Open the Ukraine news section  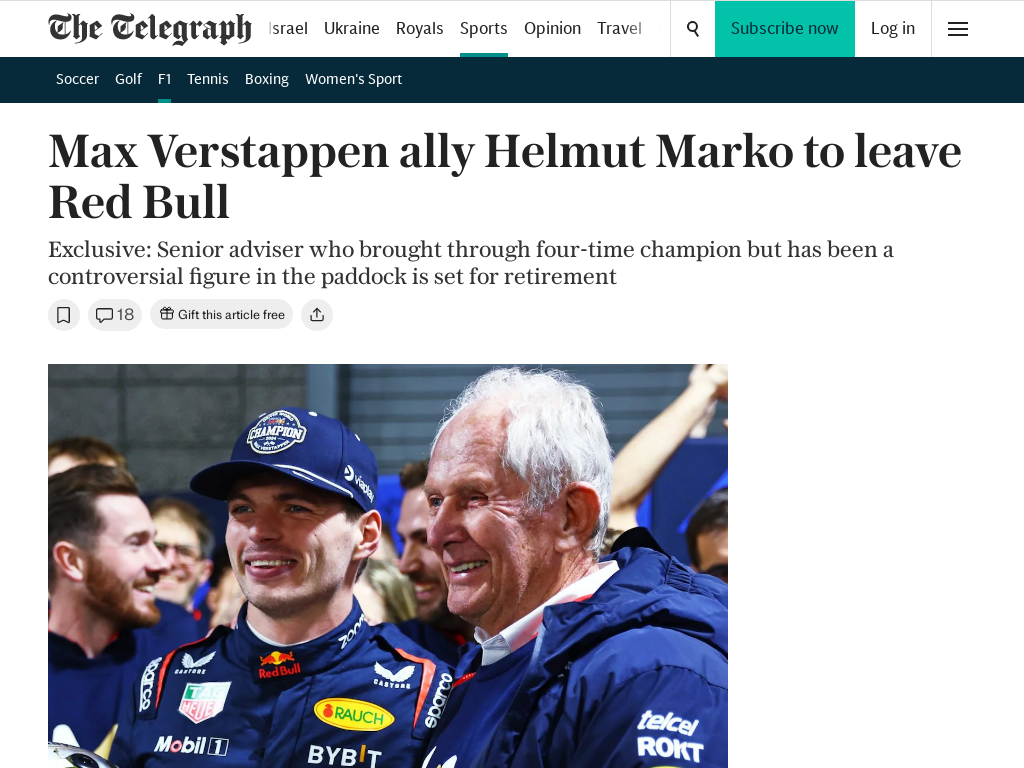351,28
